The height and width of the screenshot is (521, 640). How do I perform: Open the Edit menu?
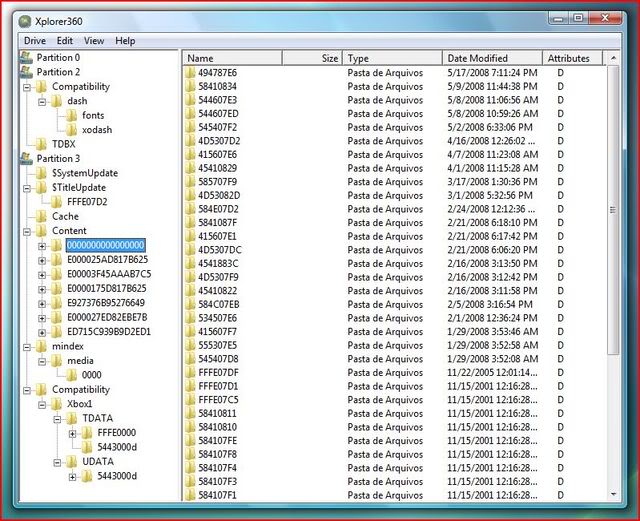click(64, 41)
